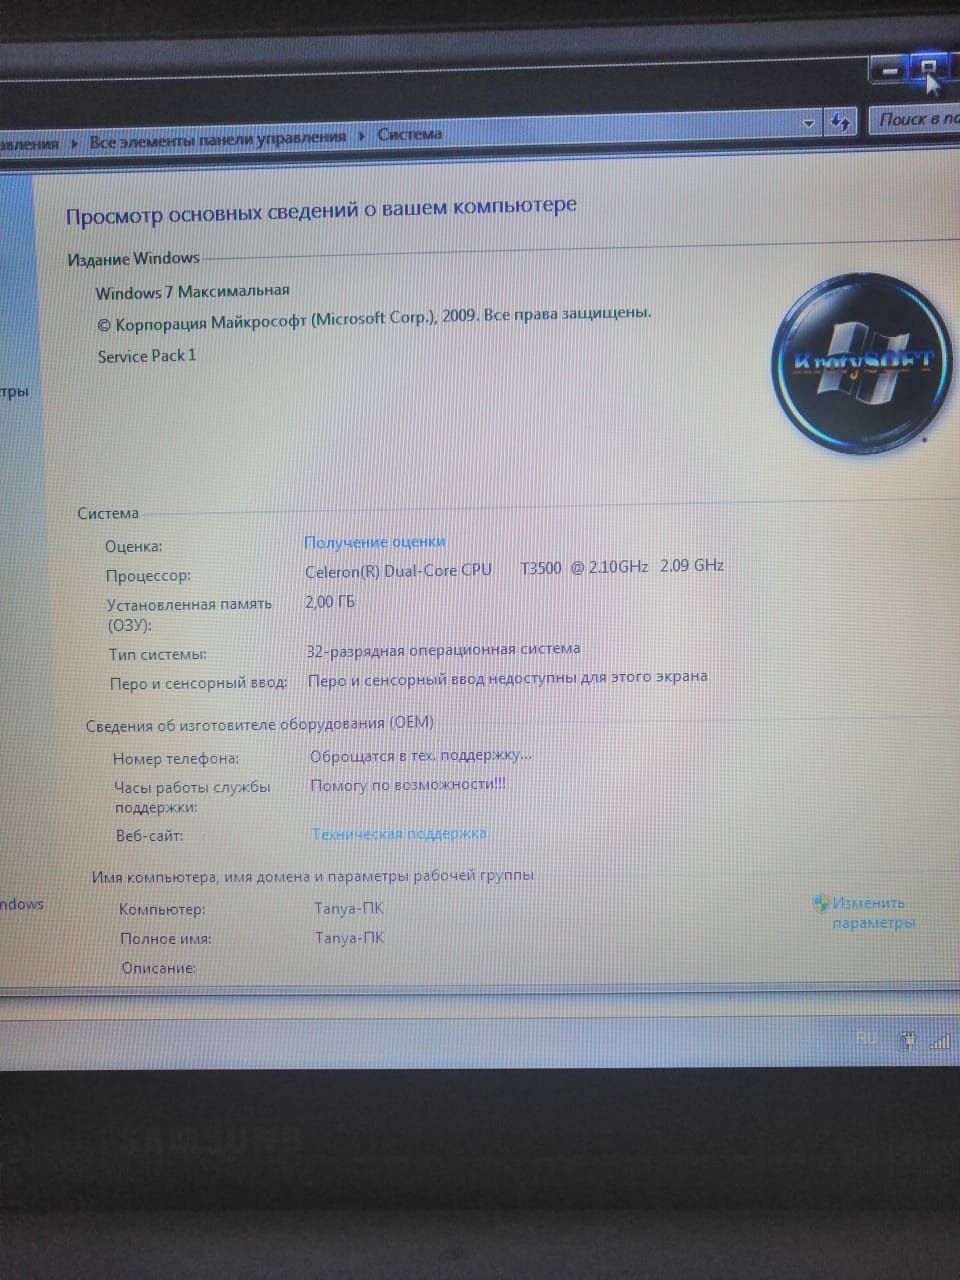The image size is (960, 1280).
Task: Click the Сведения об изготовителе оборудования (OEM) header
Action: tap(260, 724)
